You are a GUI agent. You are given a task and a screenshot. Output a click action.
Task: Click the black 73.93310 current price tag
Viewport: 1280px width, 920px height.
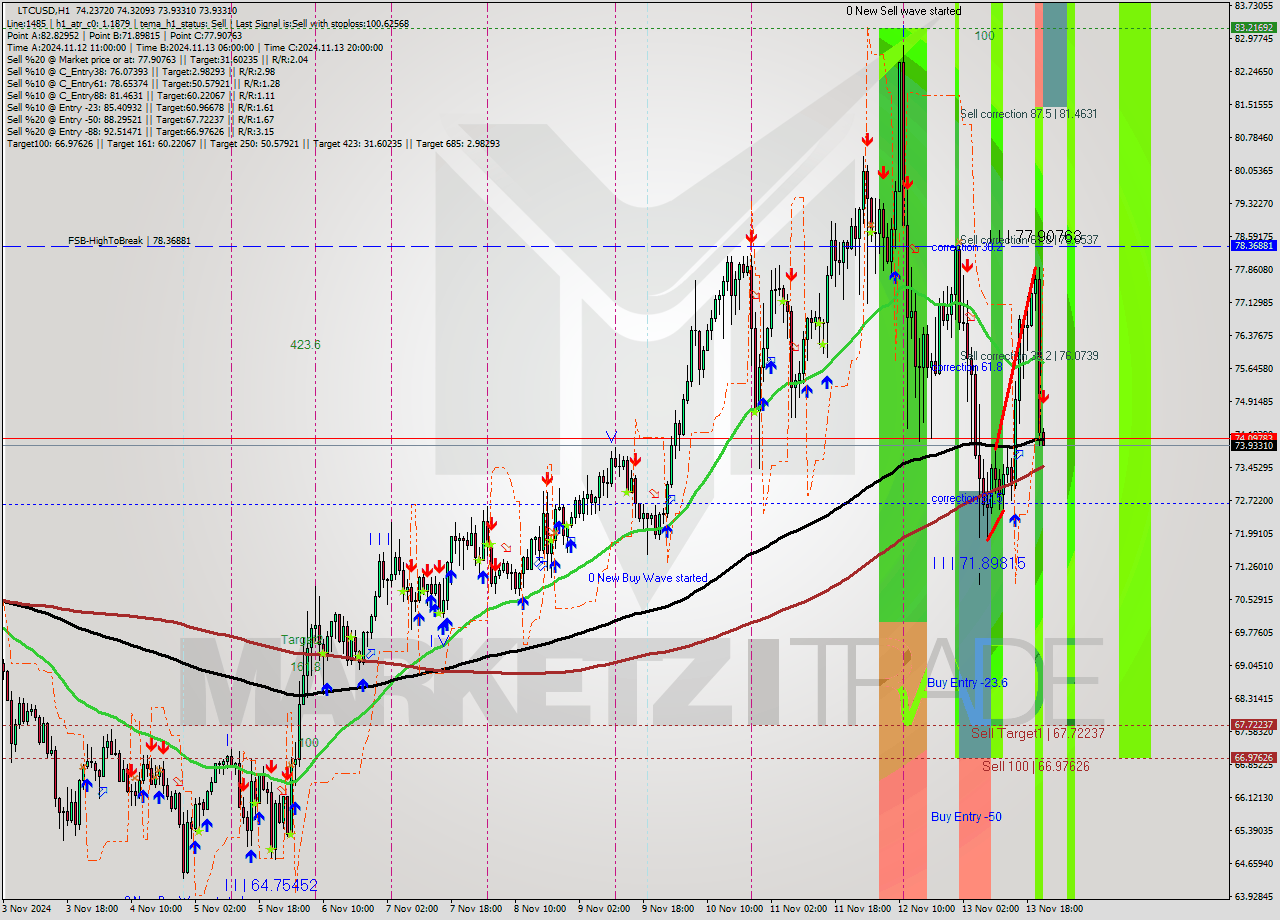[x=1253, y=445]
